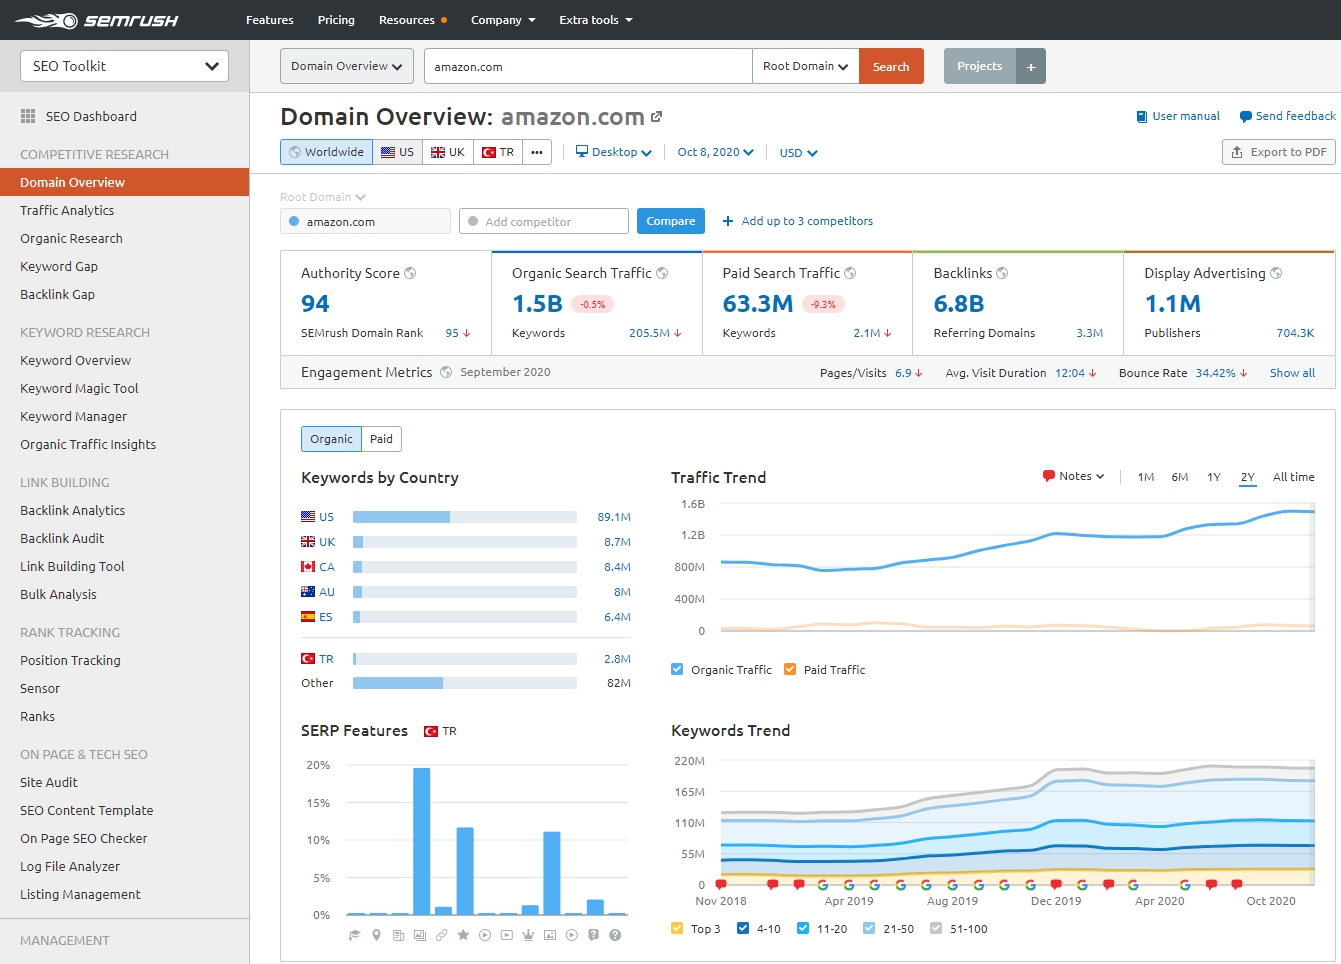Click the help question-mark icon beside SERP Features

pyautogui.click(x=614, y=935)
